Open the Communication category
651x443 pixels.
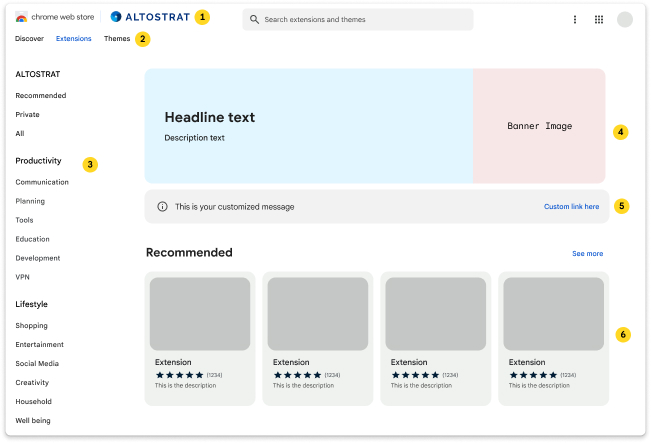coord(42,182)
